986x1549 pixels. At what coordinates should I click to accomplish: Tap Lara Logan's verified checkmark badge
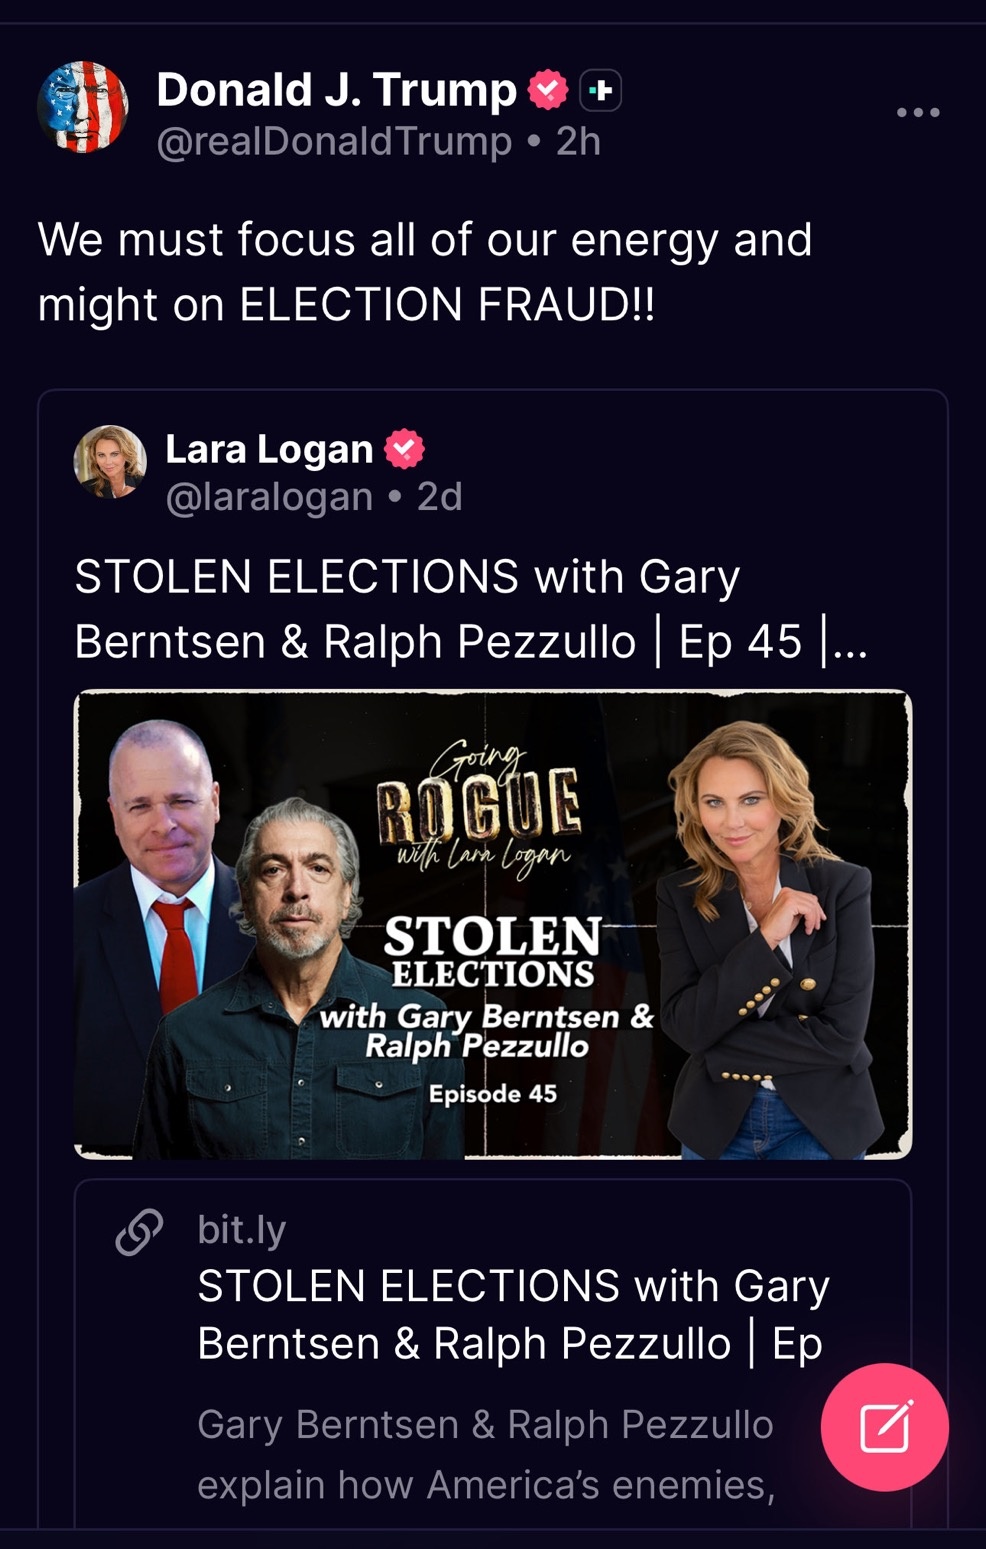tap(404, 449)
